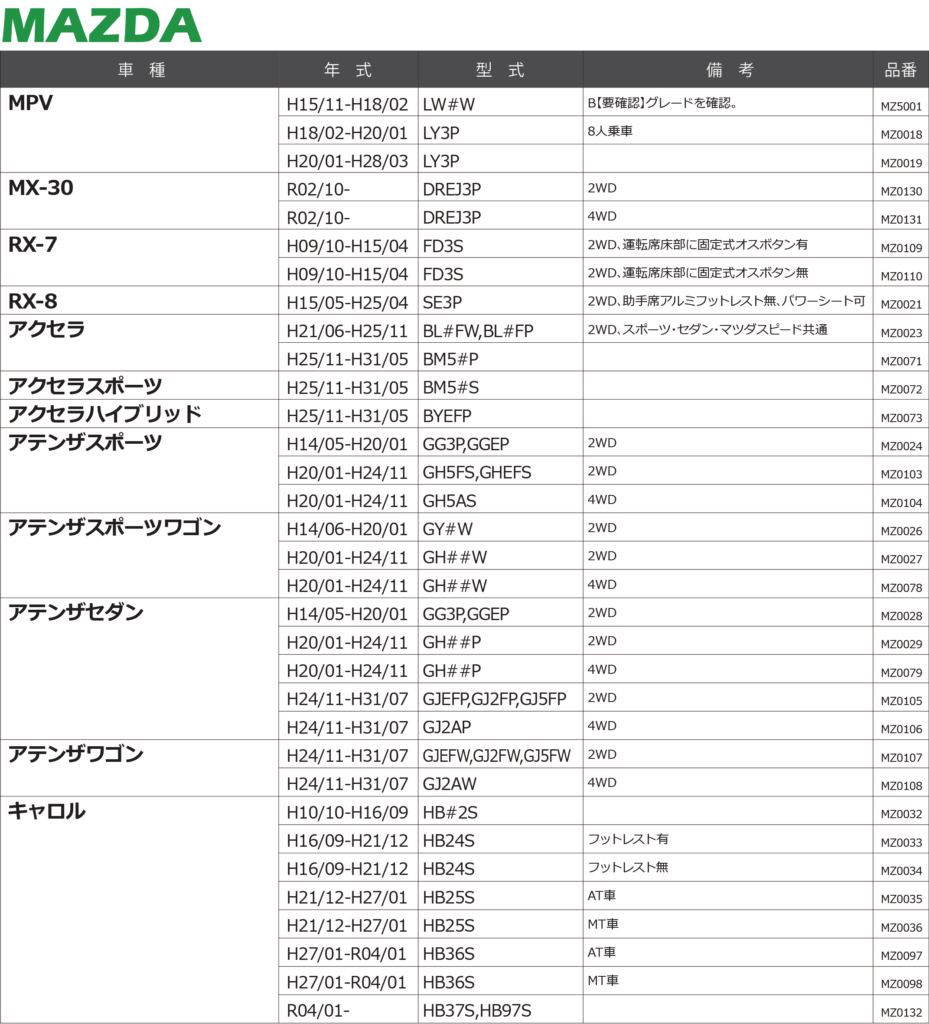Select the GJEFW,GJ2FW,GJ5FW model code cell
The image size is (929, 1024).
click(x=496, y=755)
